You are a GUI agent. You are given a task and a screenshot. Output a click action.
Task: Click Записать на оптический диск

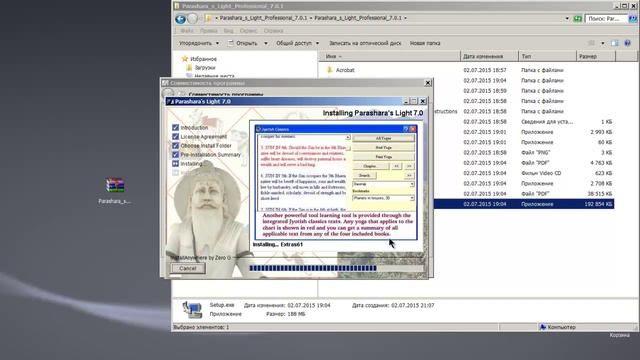tap(365, 43)
